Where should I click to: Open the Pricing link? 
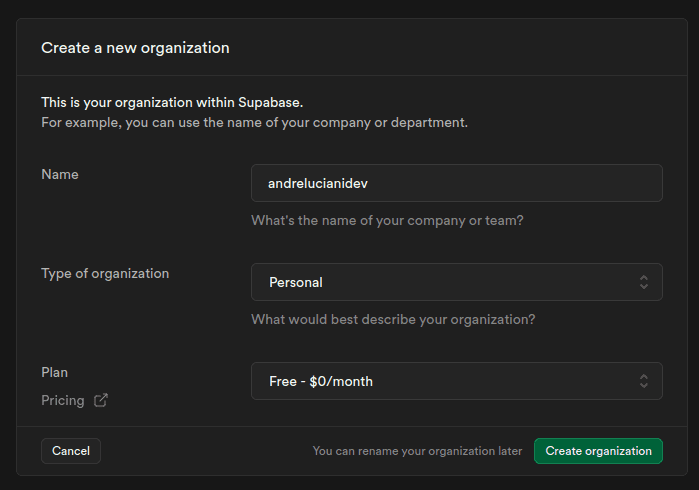coord(63,400)
